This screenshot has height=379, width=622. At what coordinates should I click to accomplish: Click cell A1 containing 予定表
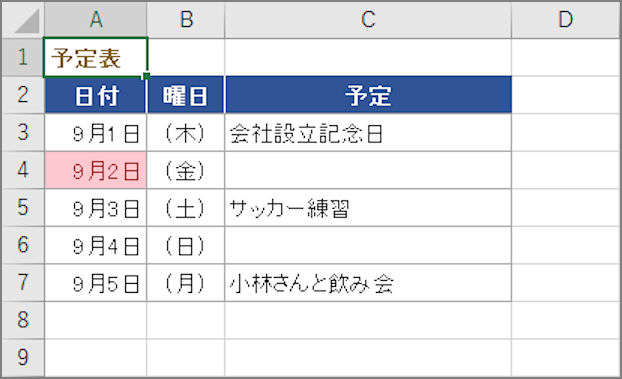[96, 58]
